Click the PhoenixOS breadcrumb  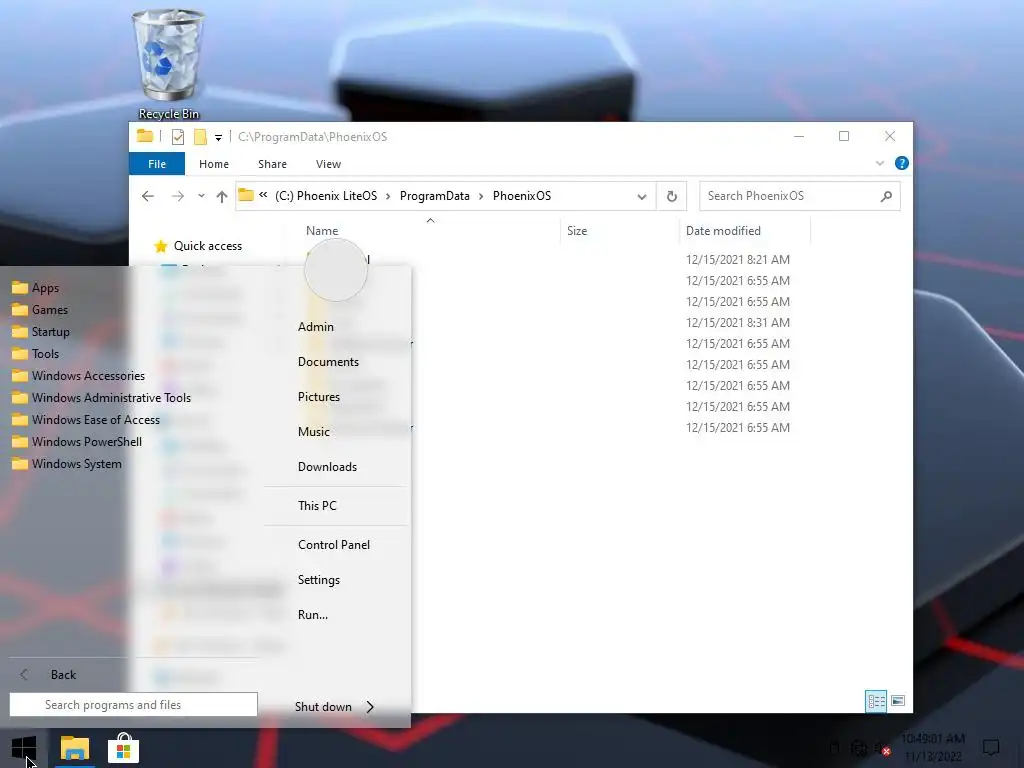pos(522,196)
